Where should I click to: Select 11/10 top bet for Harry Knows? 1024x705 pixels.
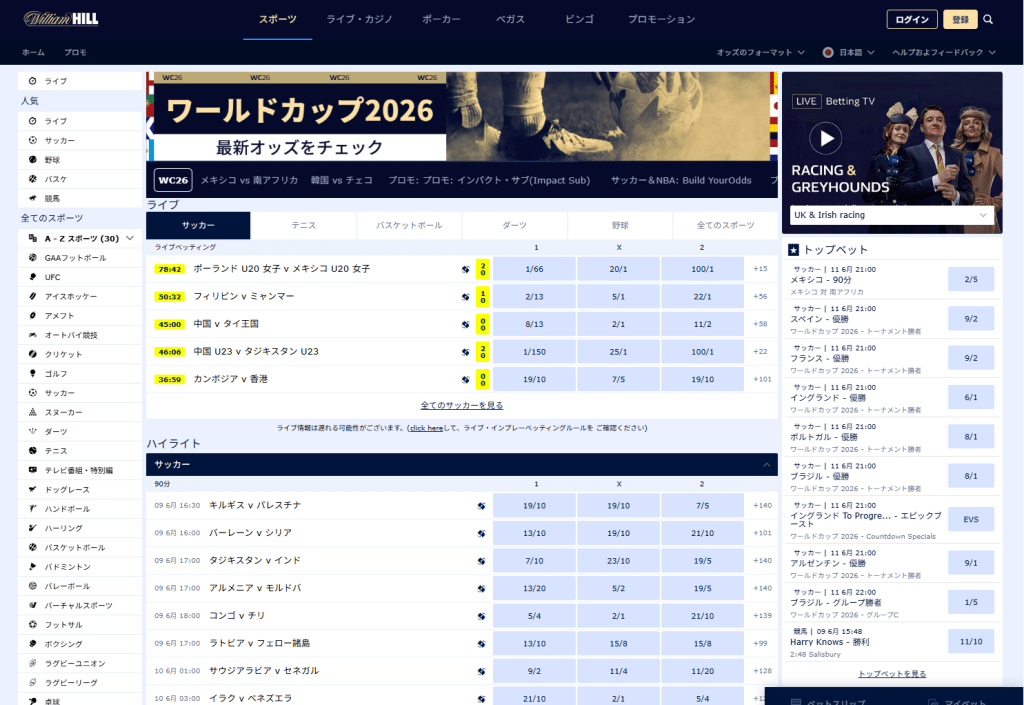tap(971, 642)
